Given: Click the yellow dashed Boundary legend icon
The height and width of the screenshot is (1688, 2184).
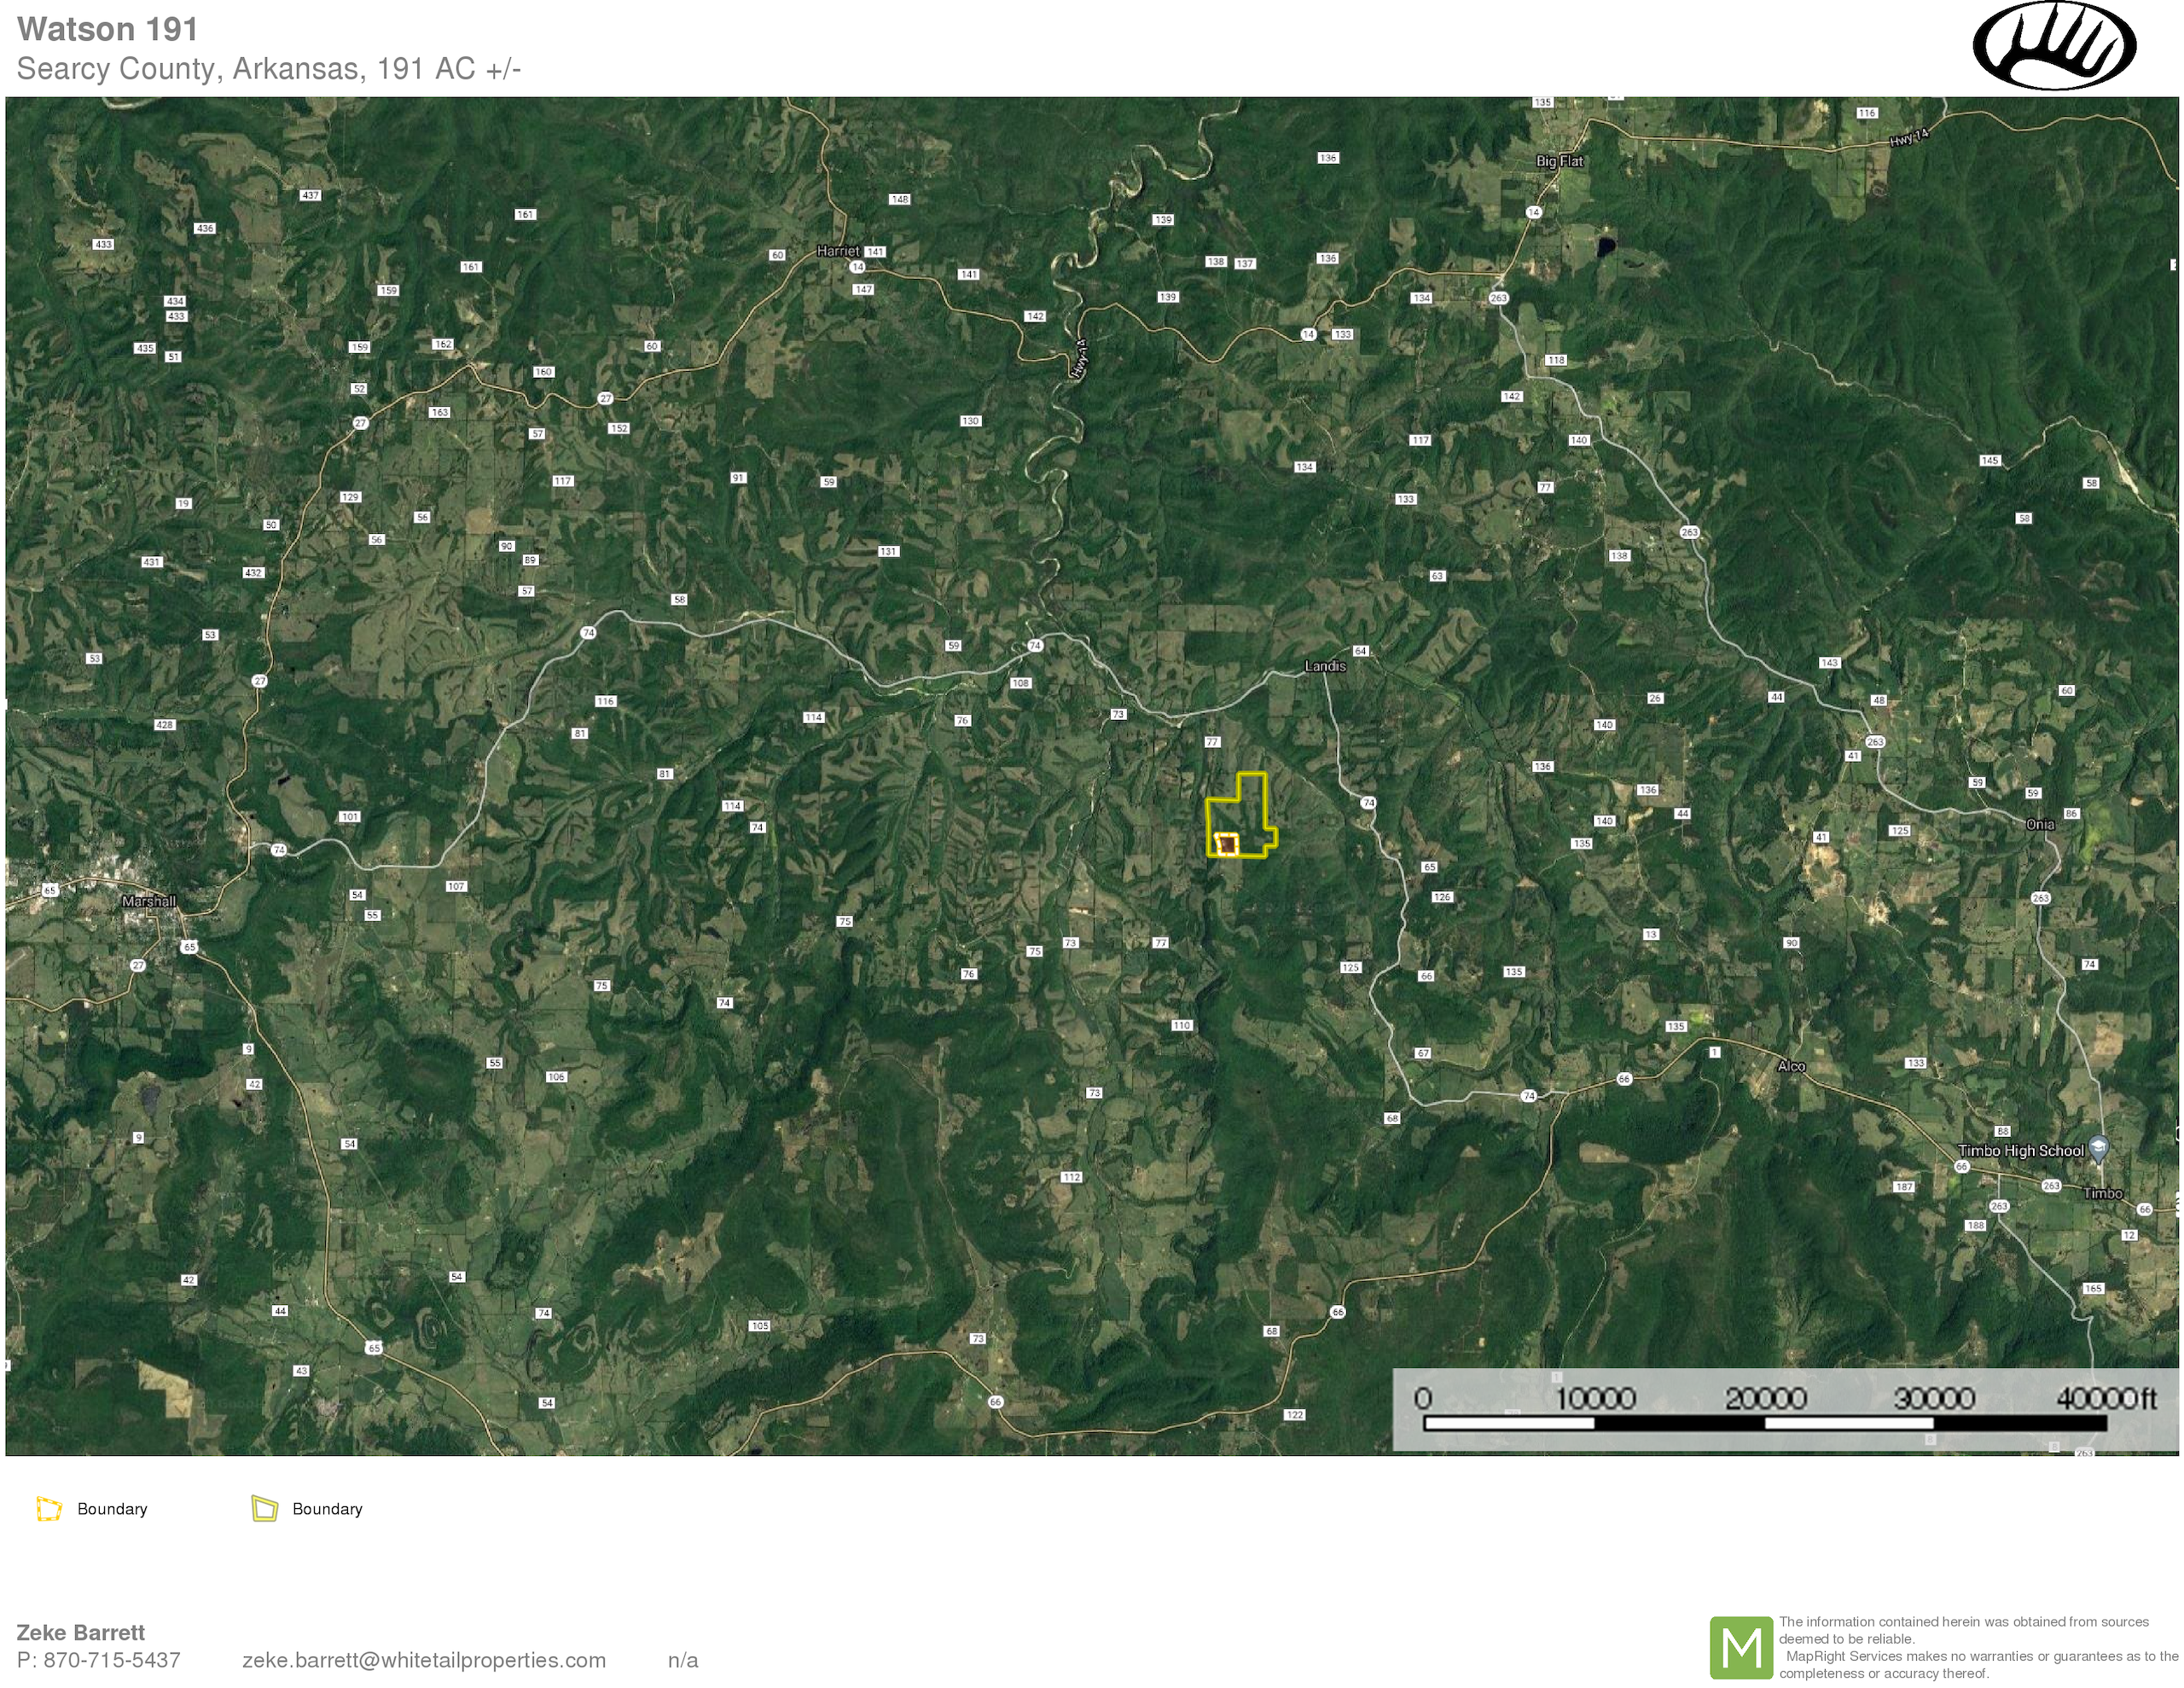Looking at the screenshot, I should tap(49, 1508).
